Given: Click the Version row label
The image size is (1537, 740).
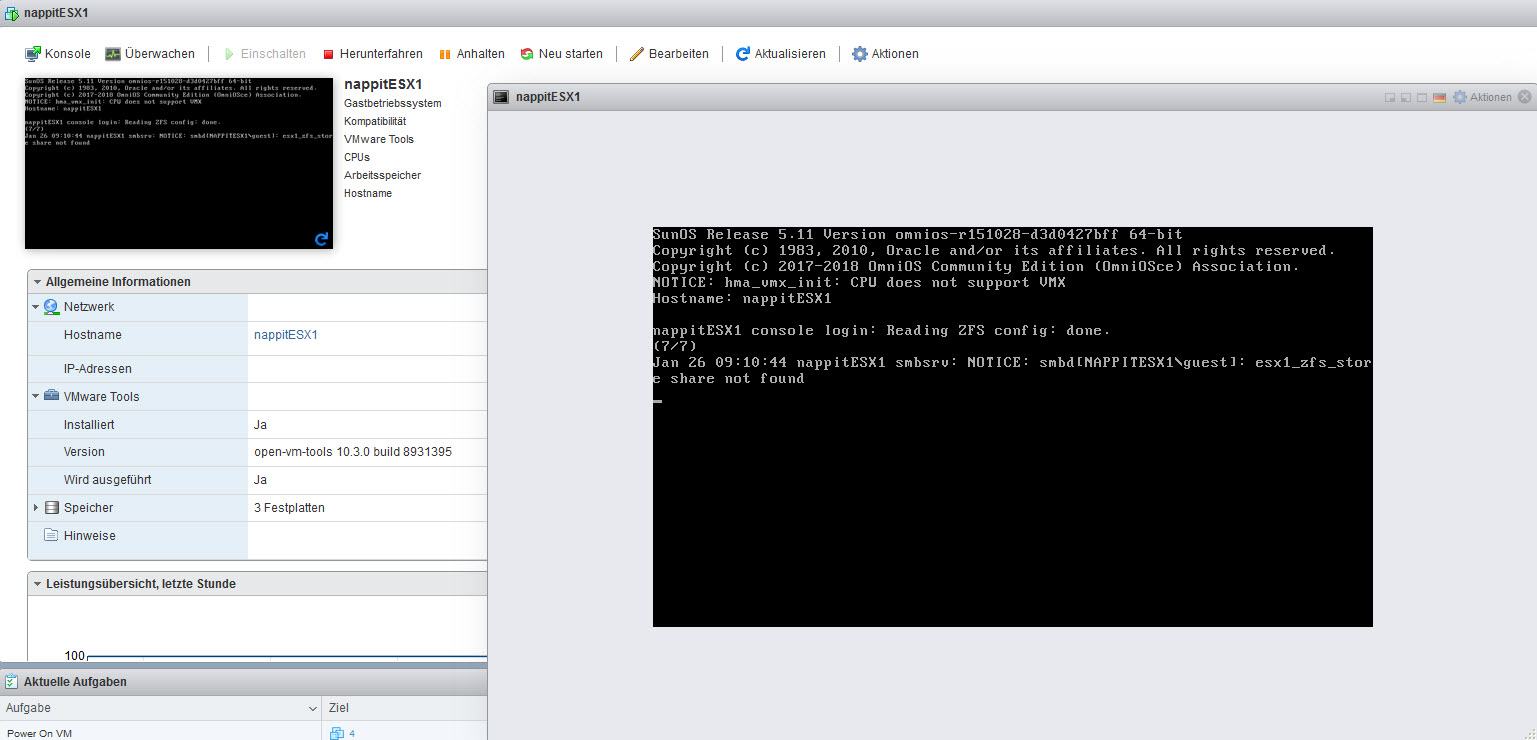Looking at the screenshot, I should 84,452.
